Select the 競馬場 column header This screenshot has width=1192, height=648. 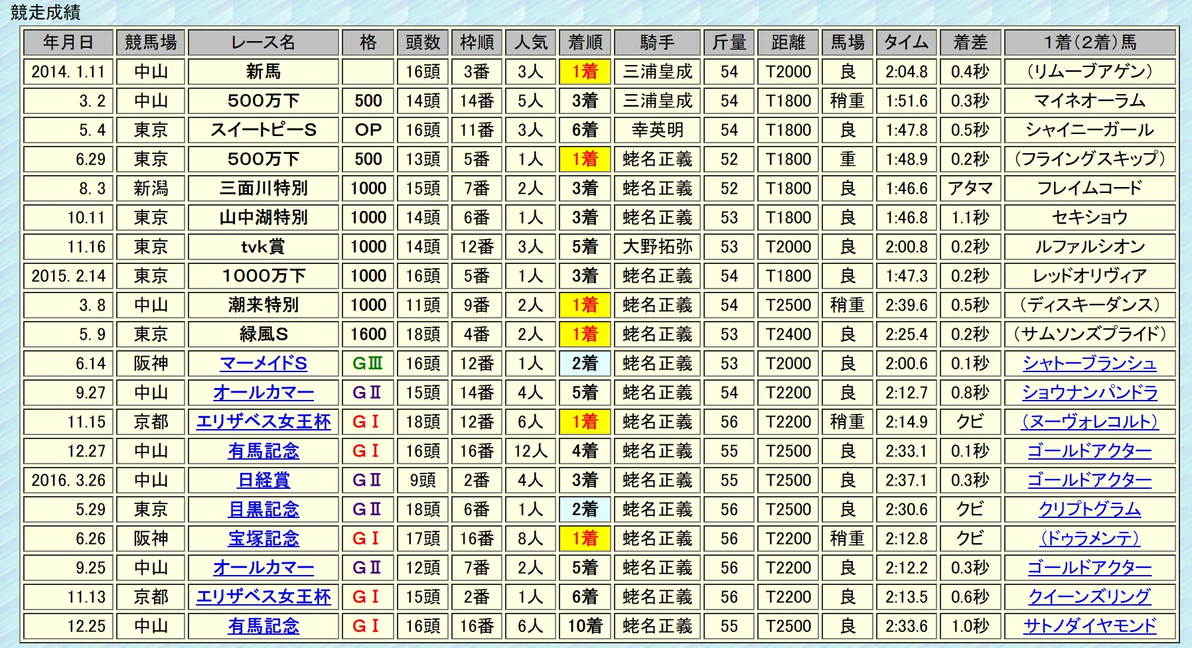coord(151,43)
